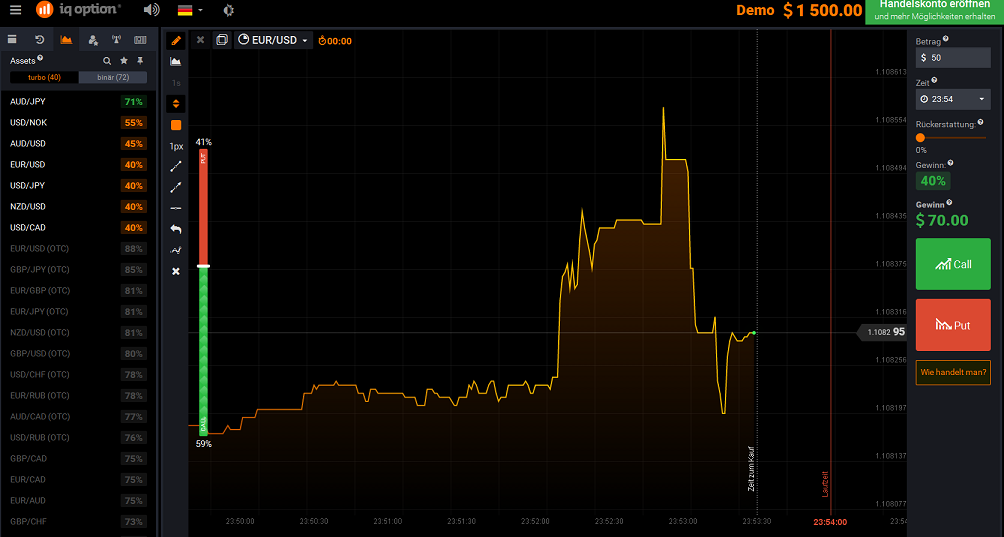Viewport: 1004px width, 537px height.
Task: Click the Rückerstattung slider handle
Action: 920,138
